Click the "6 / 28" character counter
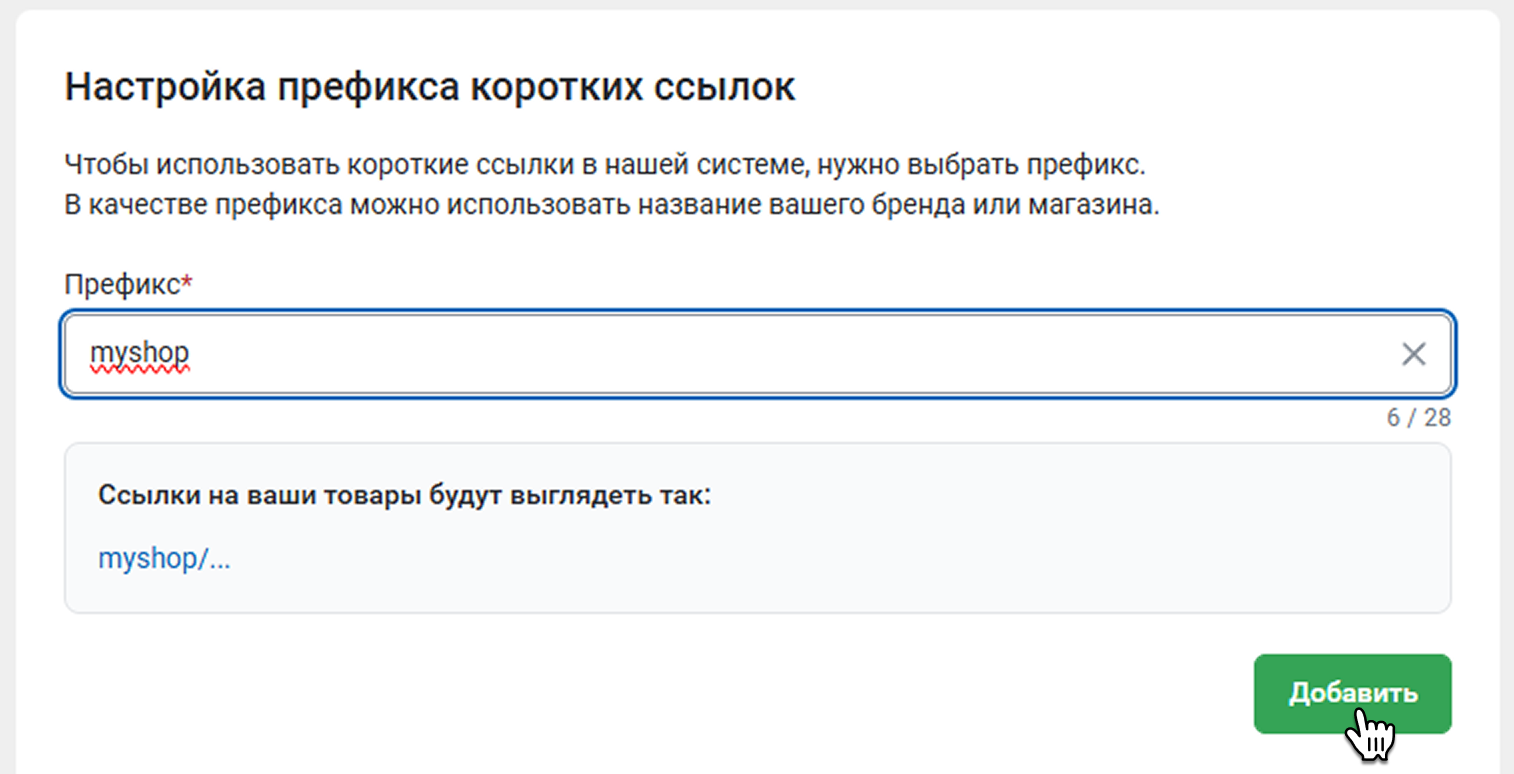1514x774 pixels. [1418, 418]
